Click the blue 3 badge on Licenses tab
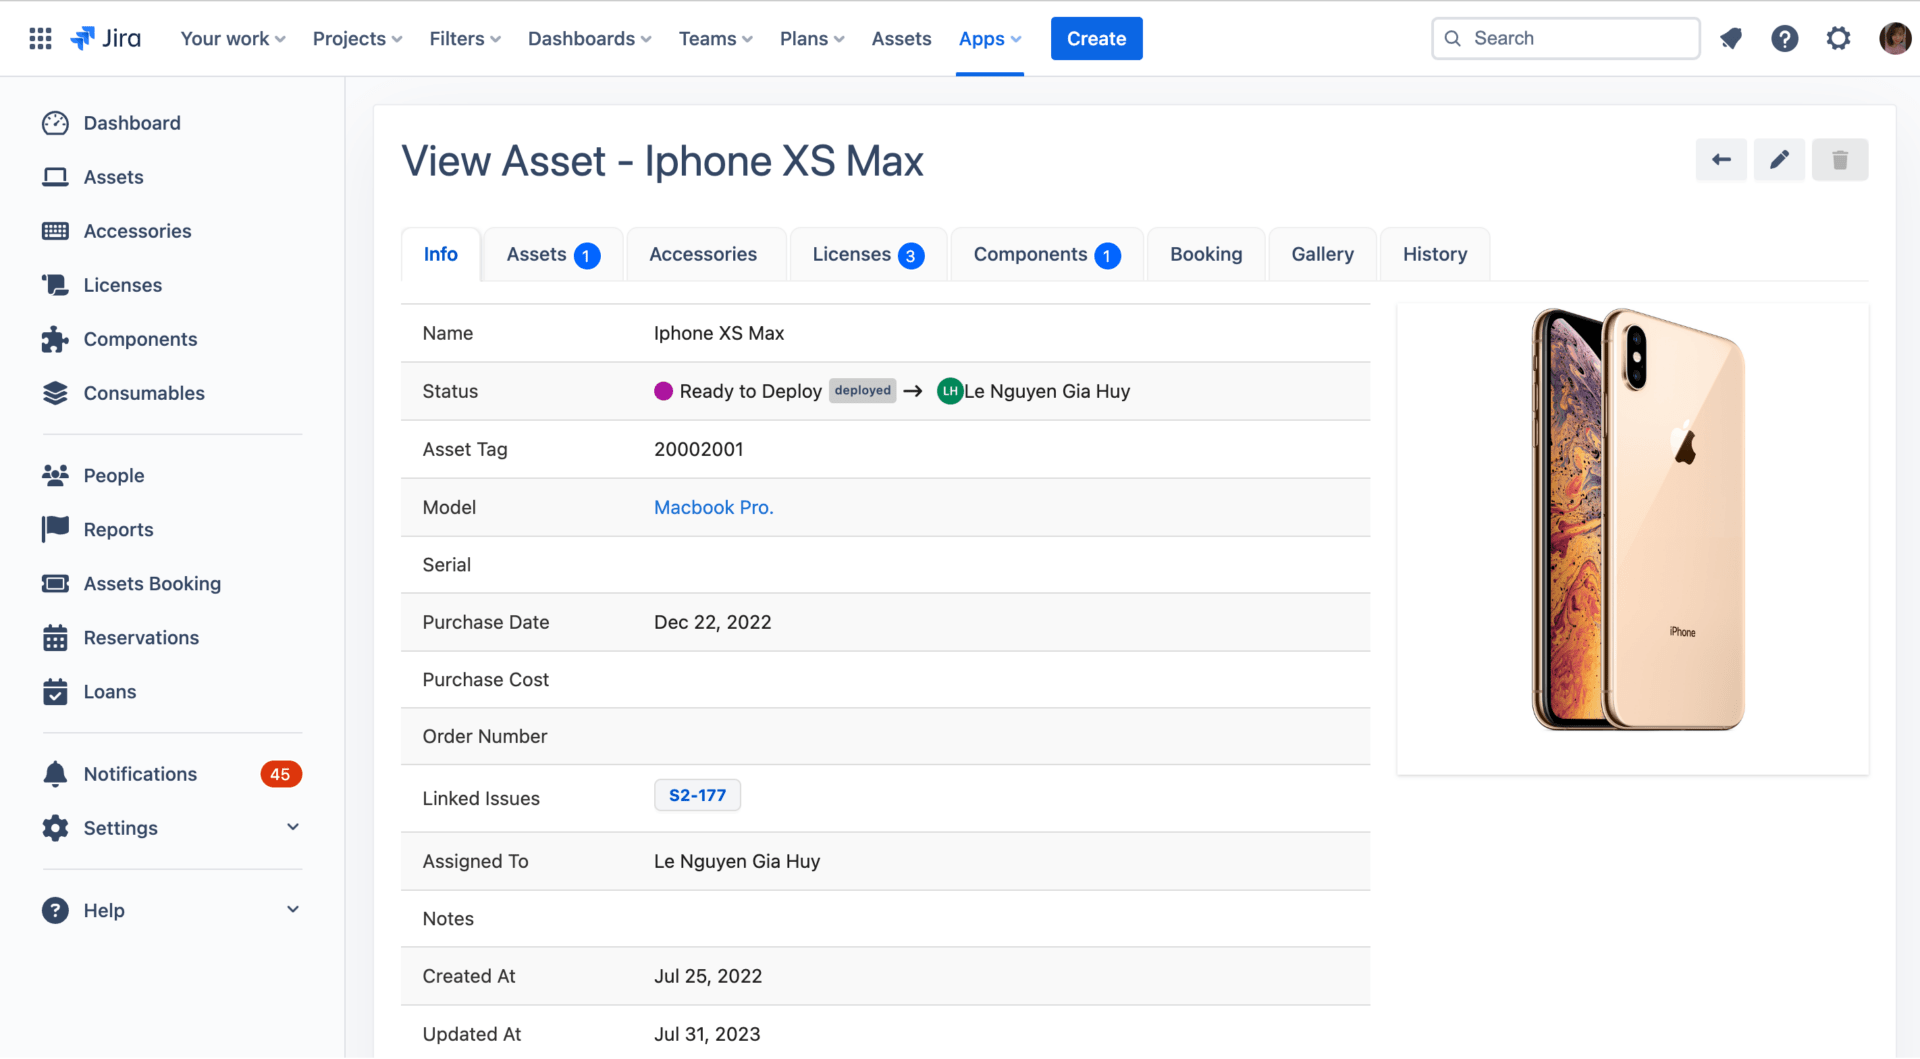 point(911,256)
